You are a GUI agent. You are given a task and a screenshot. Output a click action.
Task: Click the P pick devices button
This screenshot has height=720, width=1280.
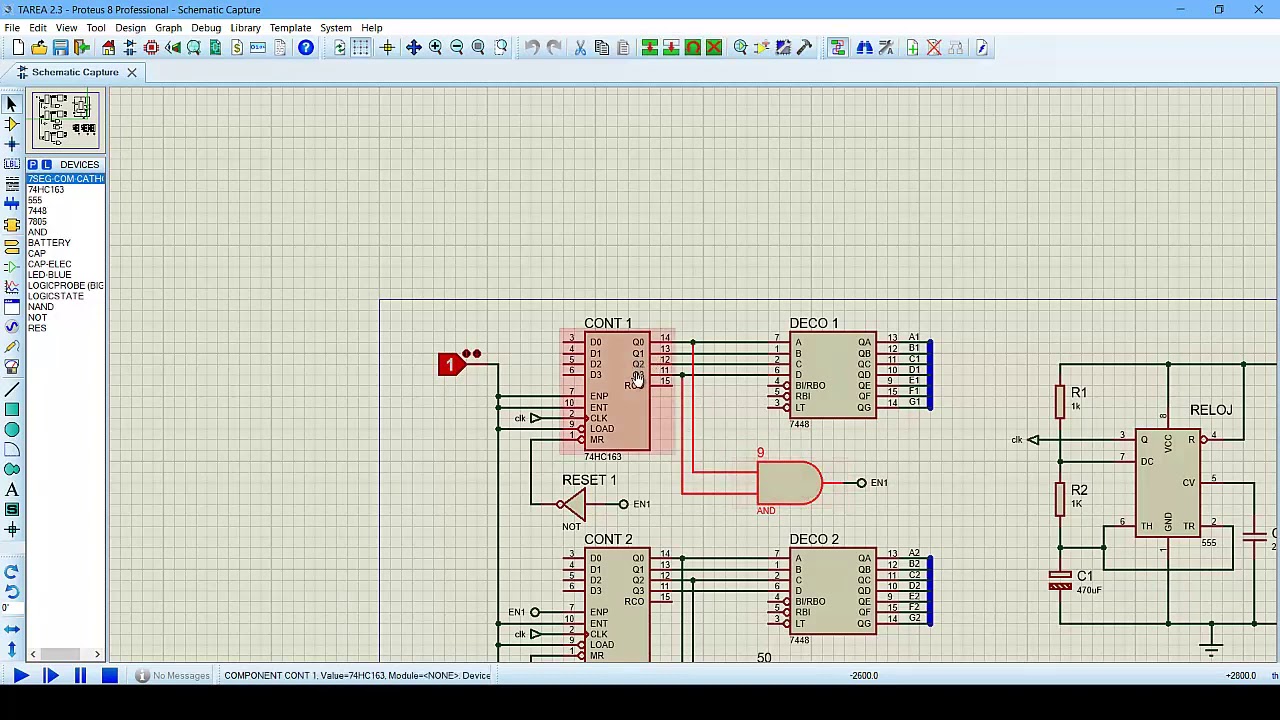pyautogui.click(x=33, y=164)
